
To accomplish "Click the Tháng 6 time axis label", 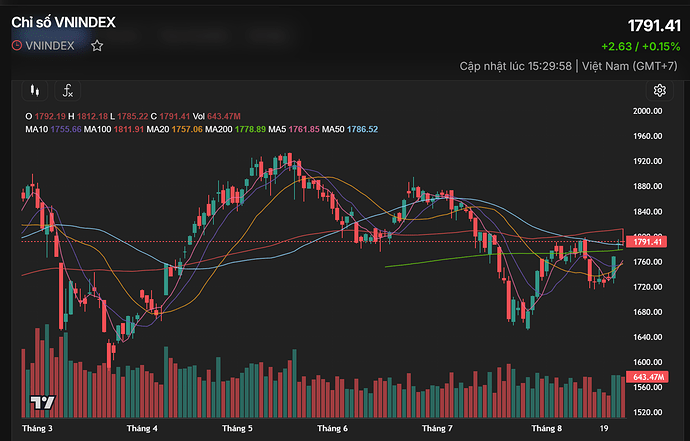I will point(332,428).
